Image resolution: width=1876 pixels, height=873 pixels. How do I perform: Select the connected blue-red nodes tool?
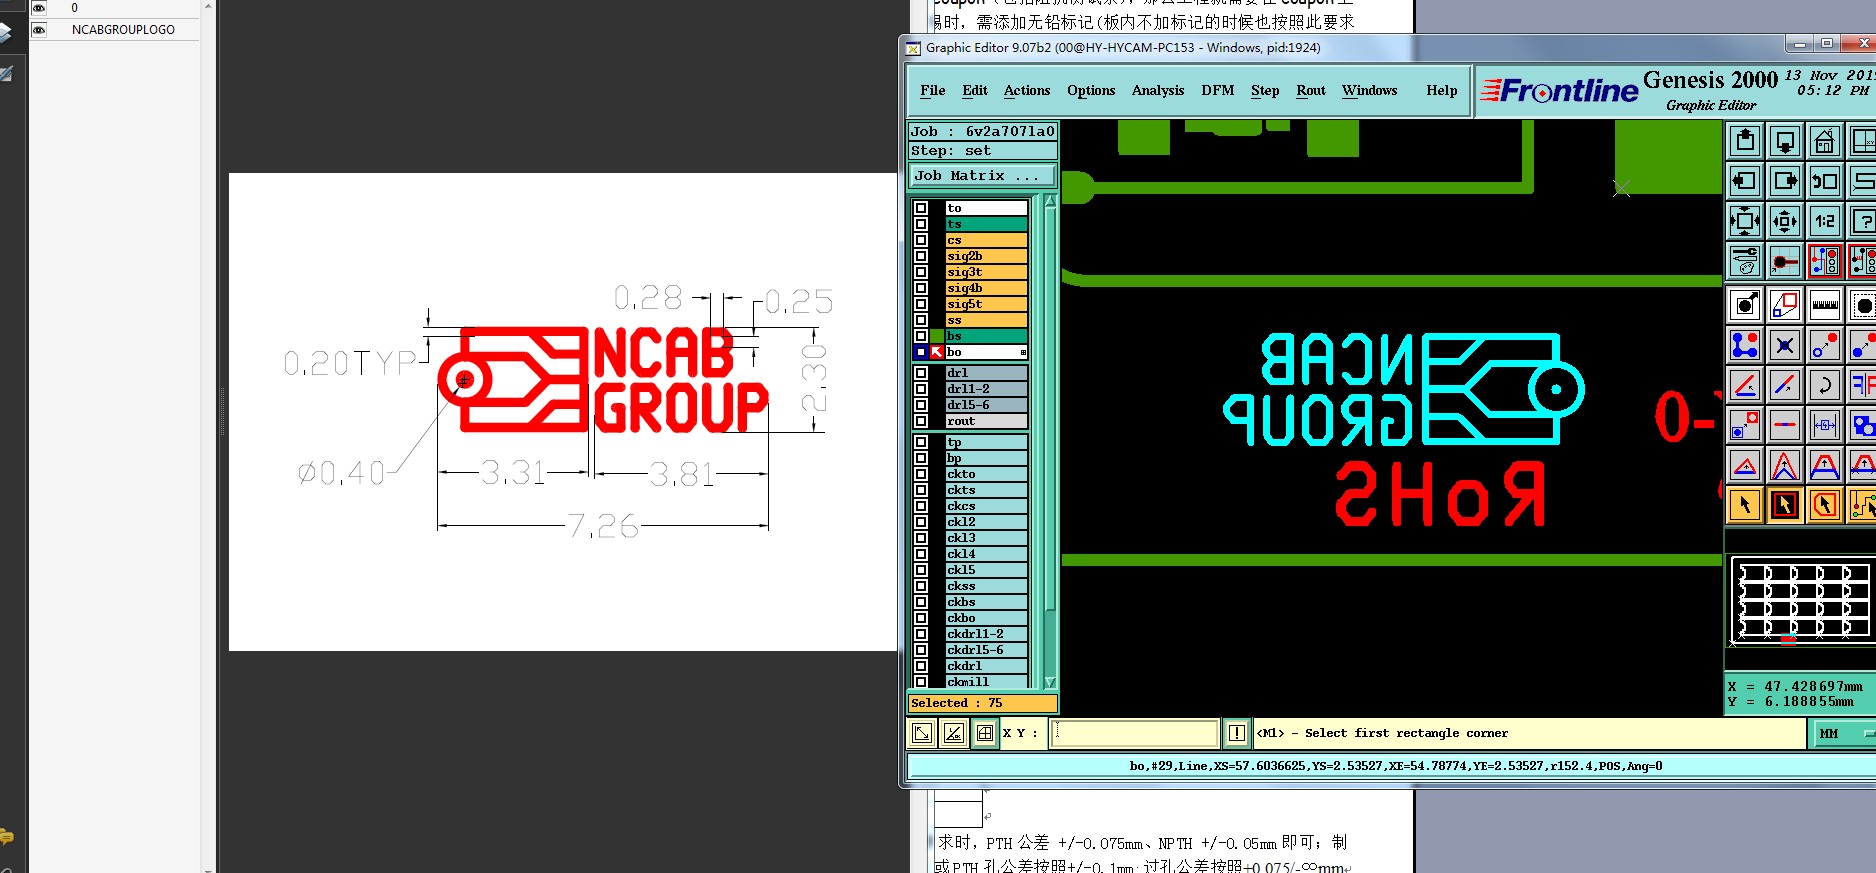pos(1745,345)
